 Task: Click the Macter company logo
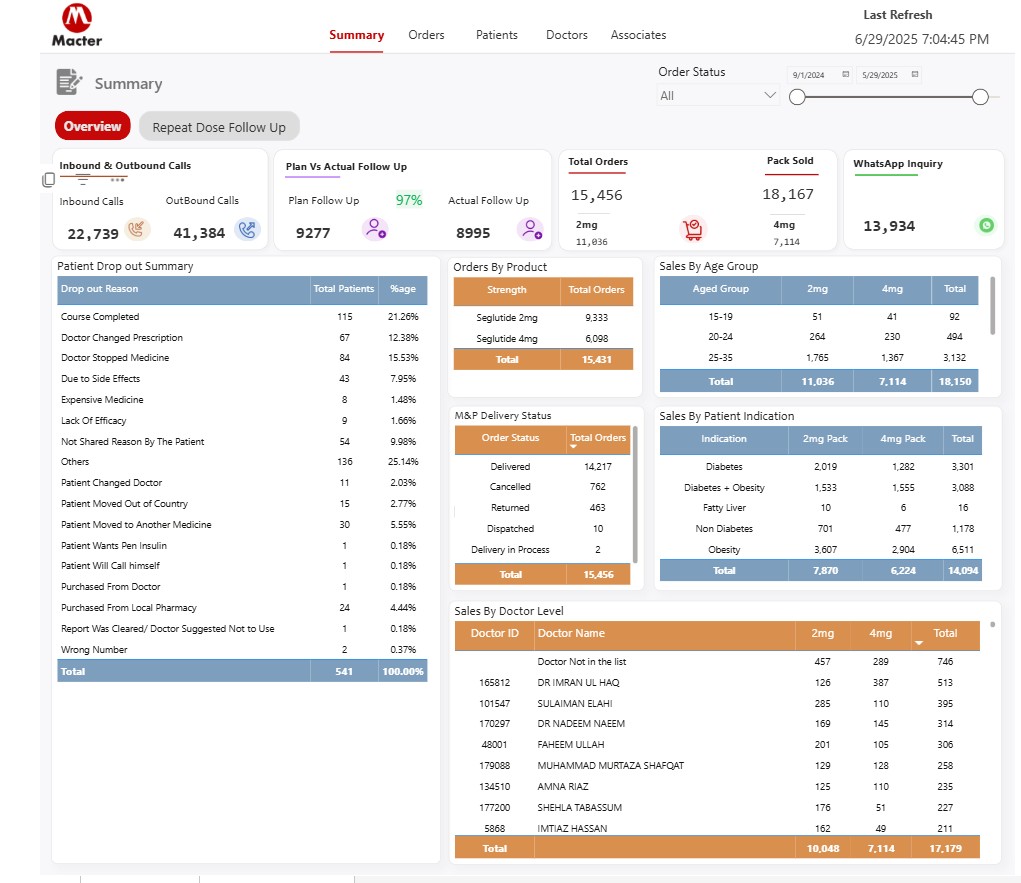[x=75, y=23]
